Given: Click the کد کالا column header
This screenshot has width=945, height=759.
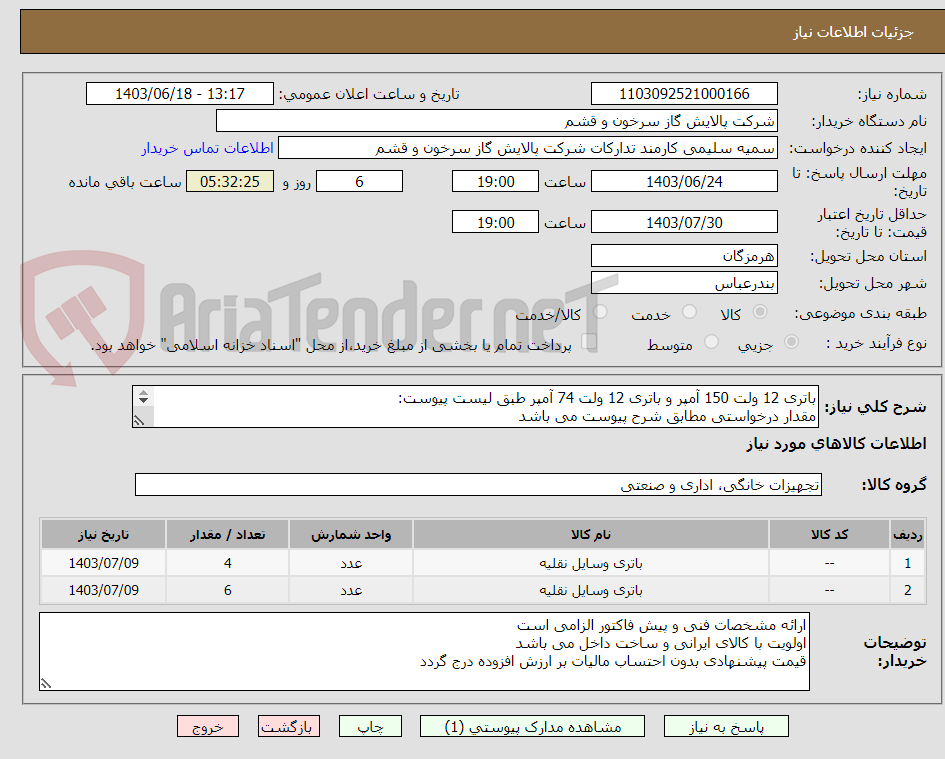Looking at the screenshot, I should [x=829, y=535].
